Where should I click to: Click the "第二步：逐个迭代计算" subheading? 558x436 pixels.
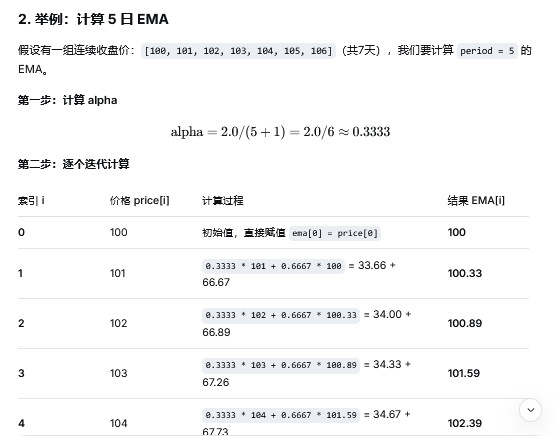coord(74,164)
